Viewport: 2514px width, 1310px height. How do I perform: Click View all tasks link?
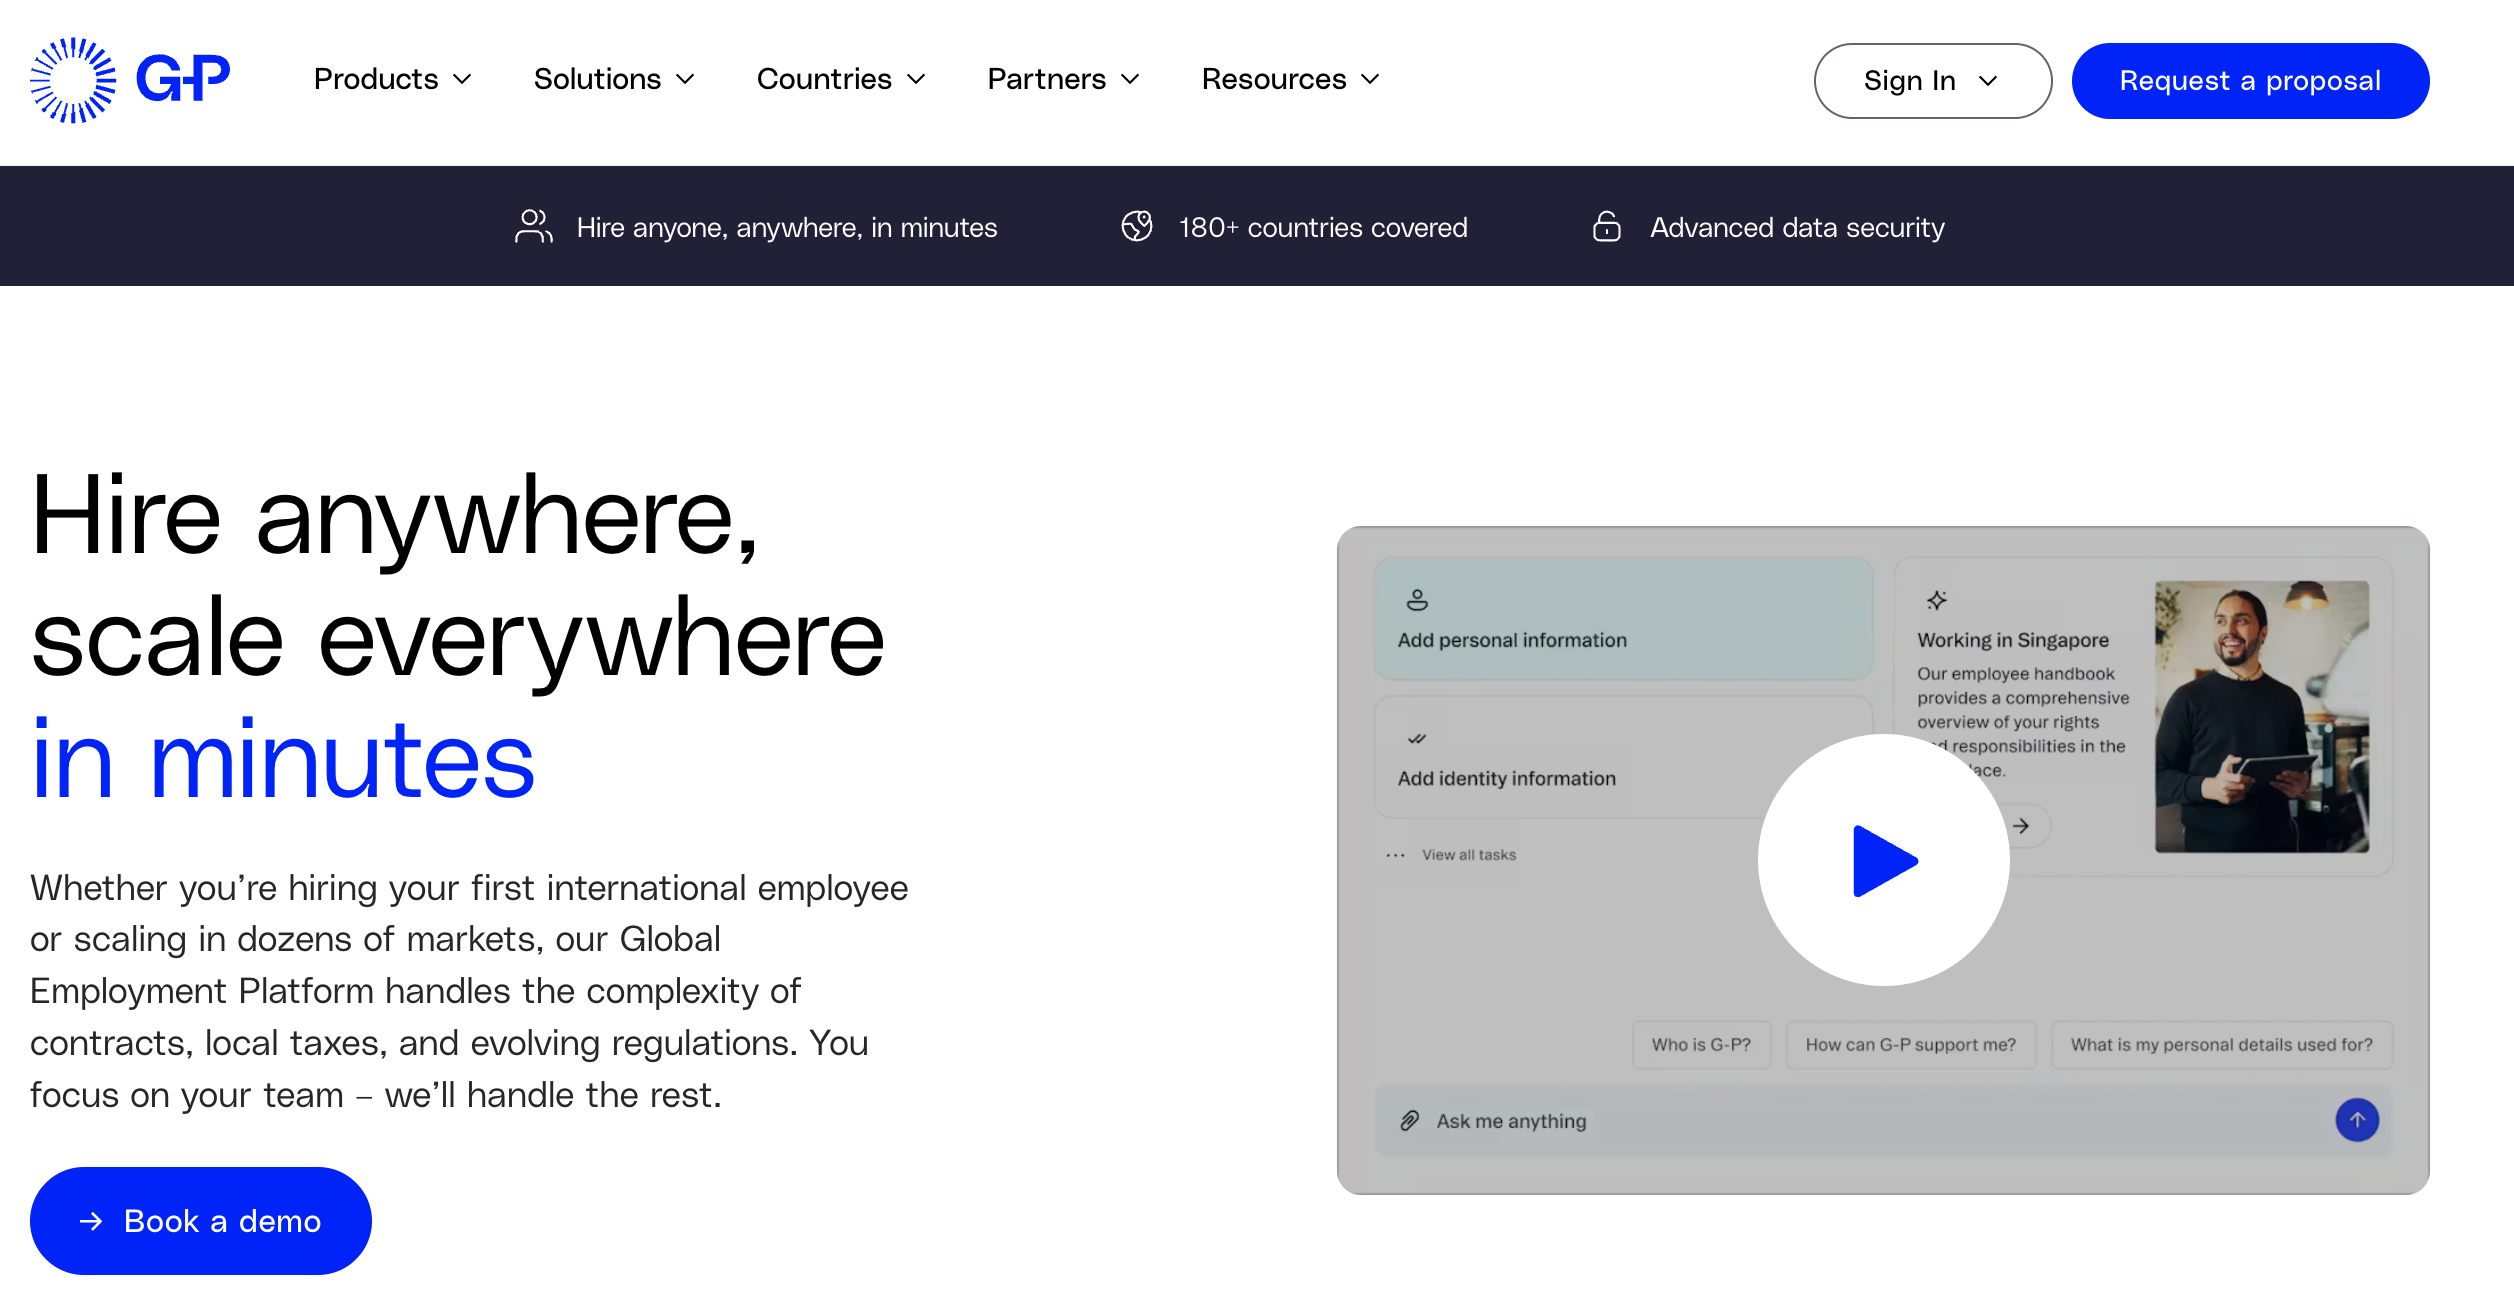point(1469,856)
